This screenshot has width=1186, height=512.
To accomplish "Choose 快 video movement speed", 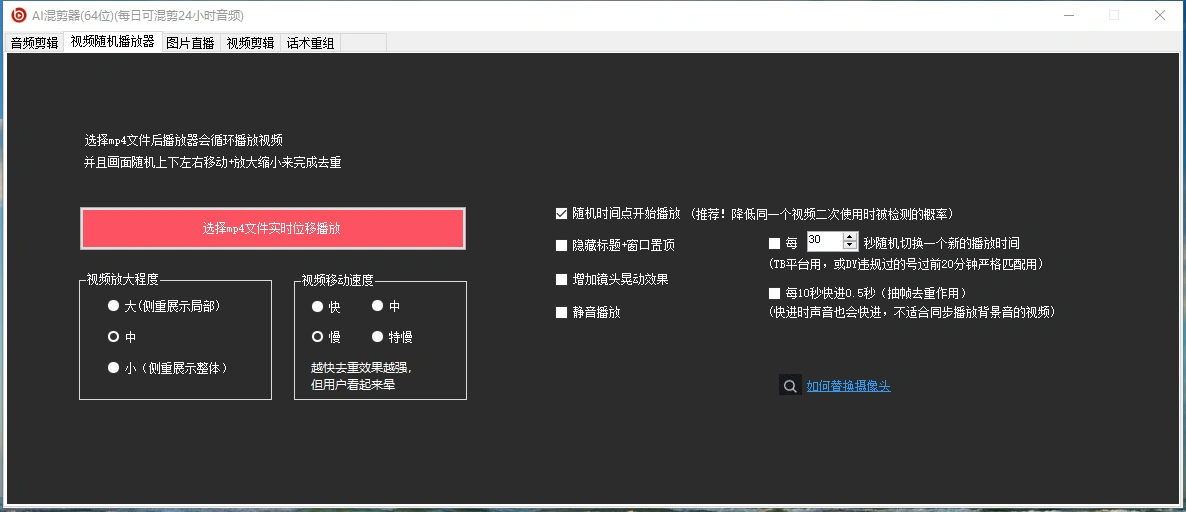I will [318, 307].
